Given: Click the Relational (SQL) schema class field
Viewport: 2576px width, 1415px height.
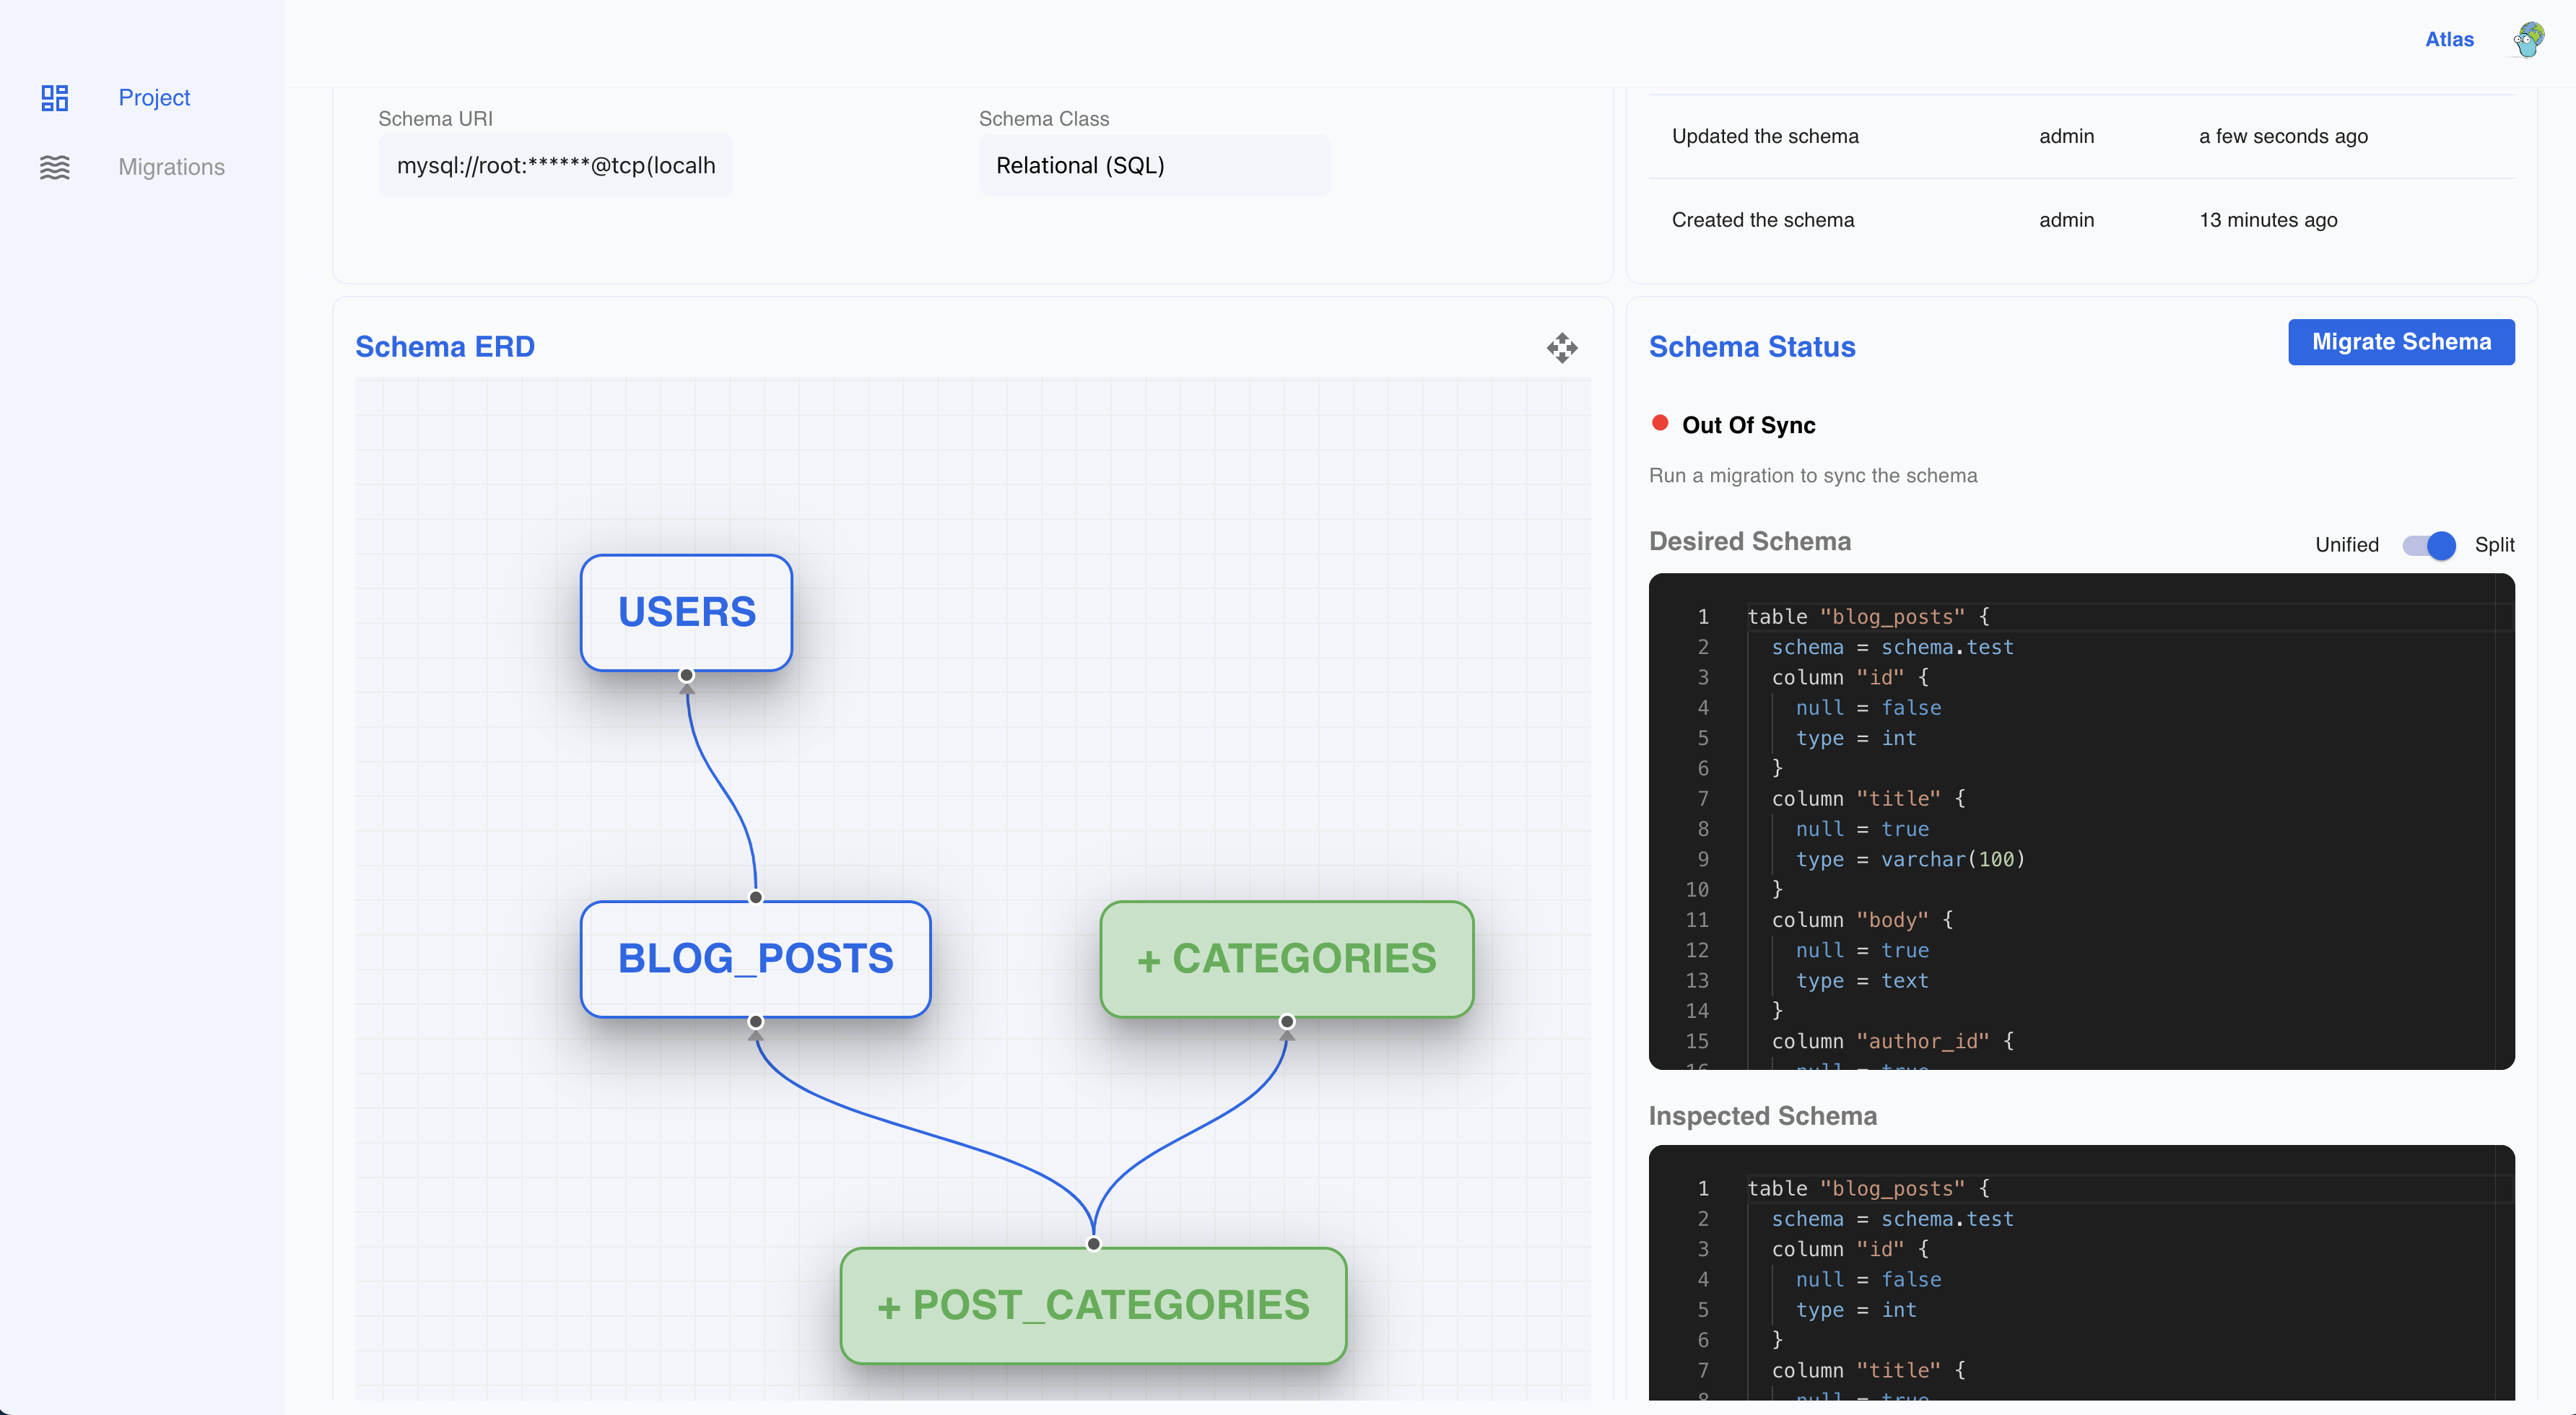Looking at the screenshot, I should 1154,165.
